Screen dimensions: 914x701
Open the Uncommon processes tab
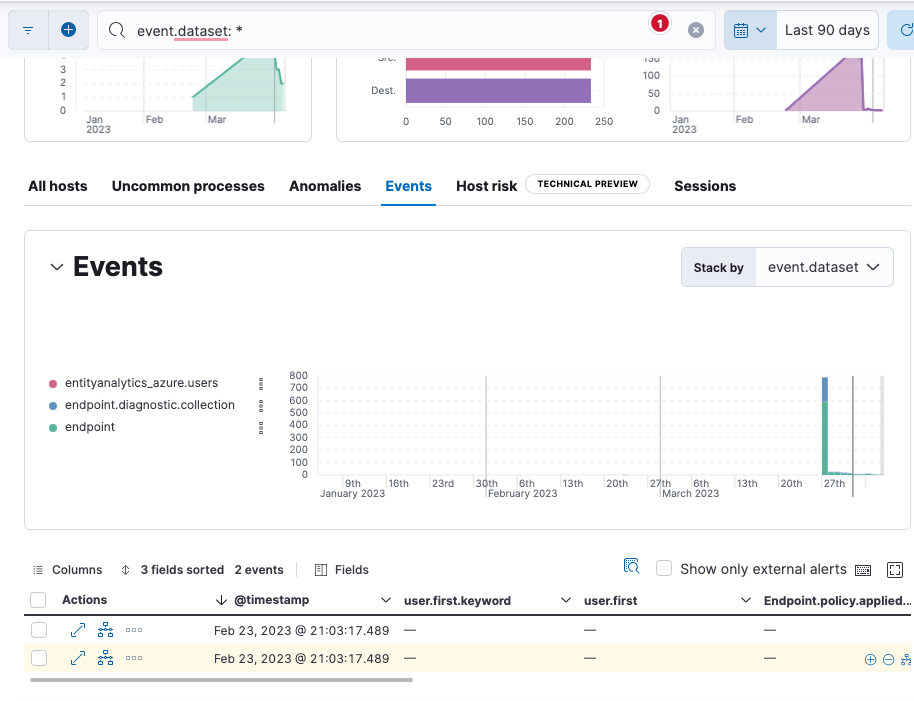tap(188, 186)
